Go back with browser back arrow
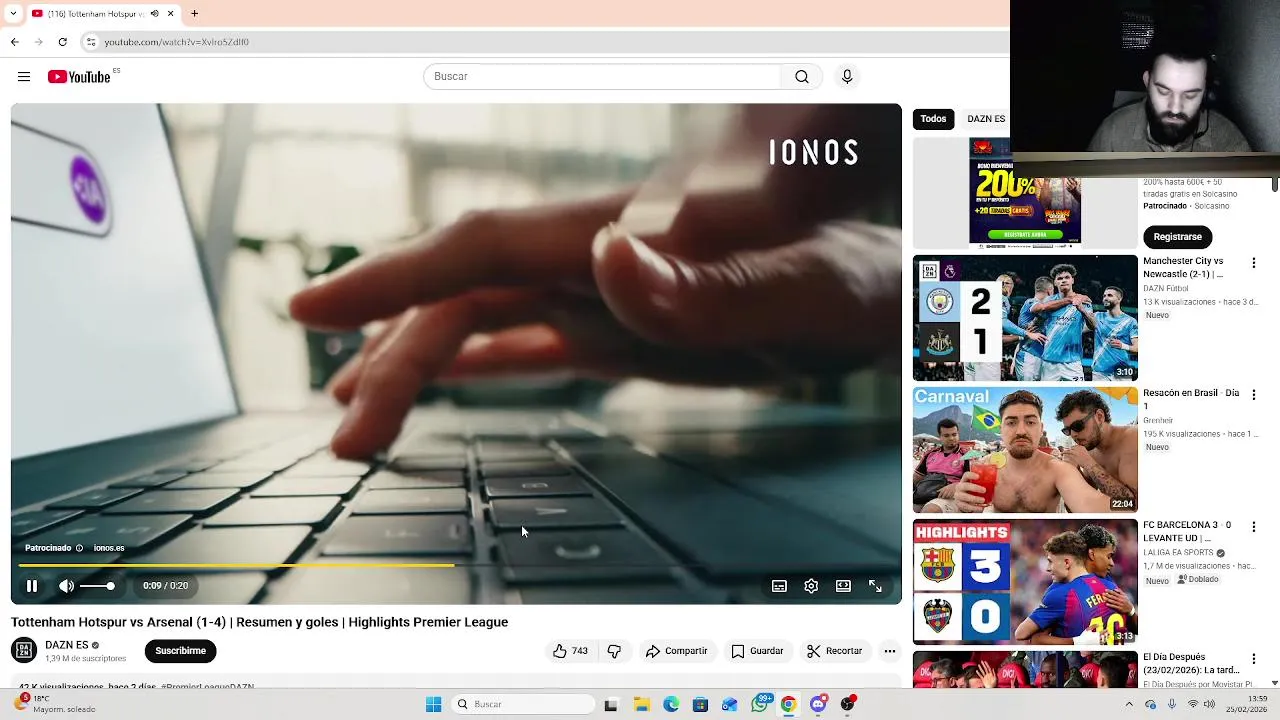 14,42
